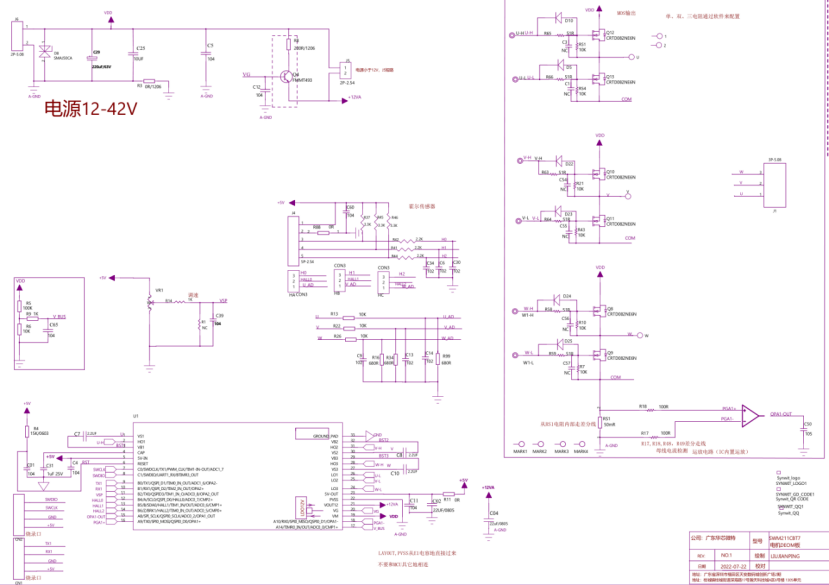Select the Q4 MMBT493 transistor symbol

tap(286, 75)
